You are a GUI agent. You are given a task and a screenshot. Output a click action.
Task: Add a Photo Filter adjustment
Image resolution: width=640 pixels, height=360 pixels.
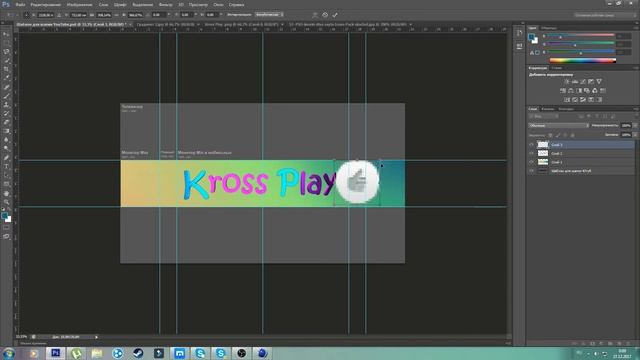tap(587, 91)
